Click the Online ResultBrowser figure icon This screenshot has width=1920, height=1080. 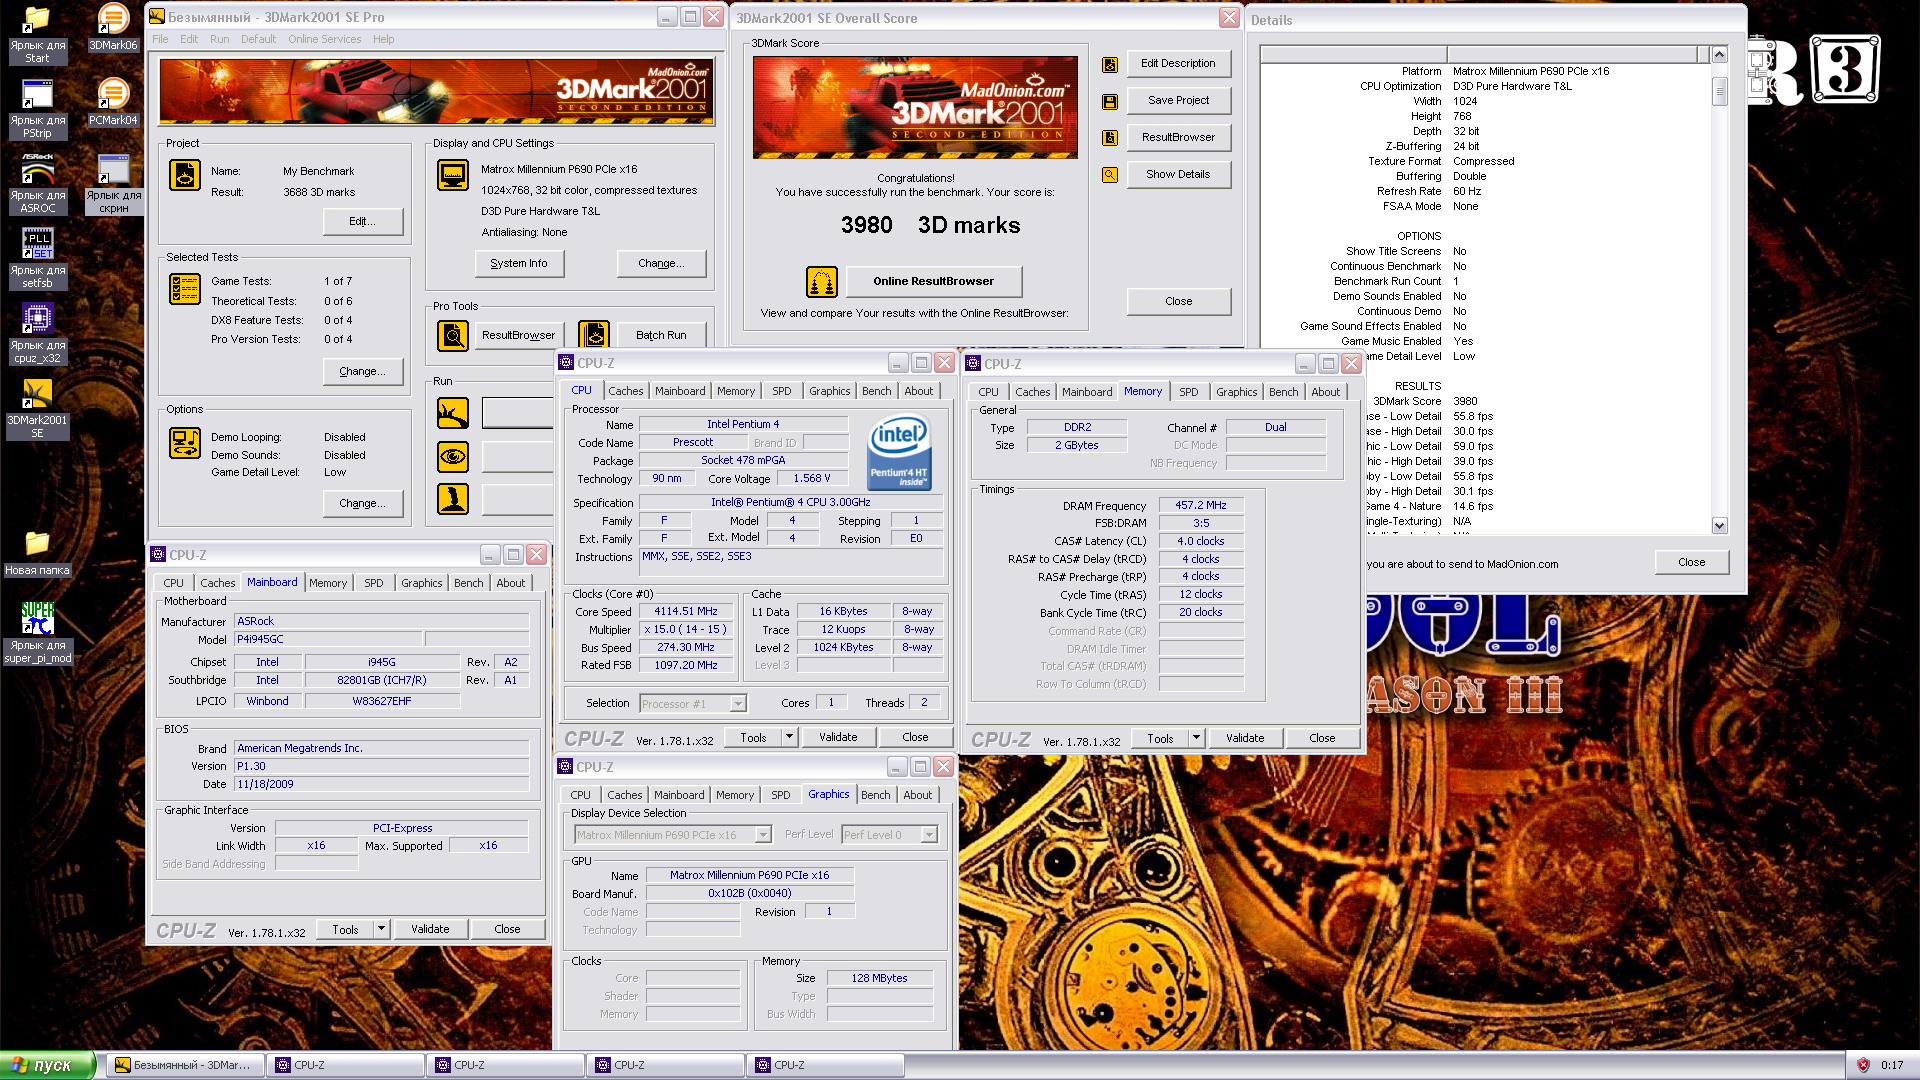(x=822, y=282)
